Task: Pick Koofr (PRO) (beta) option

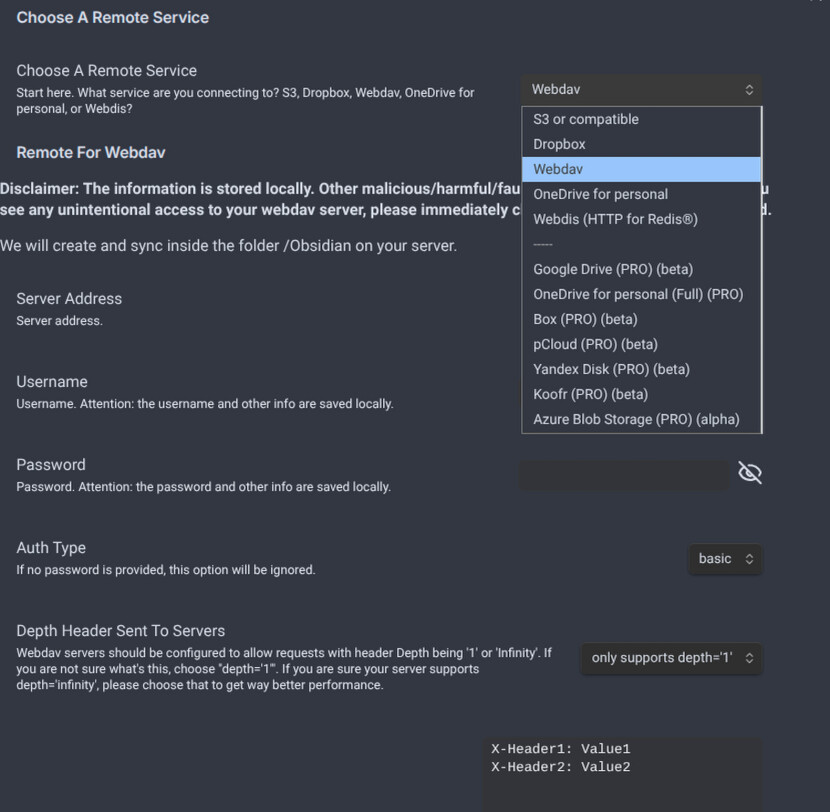Action: pyautogui.click(x=590, y=394)
